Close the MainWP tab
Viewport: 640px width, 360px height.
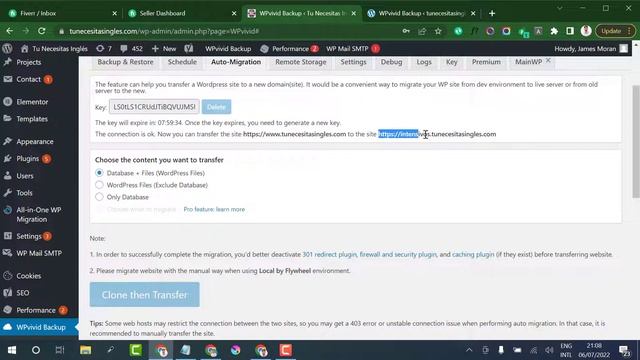pos(548,60)
